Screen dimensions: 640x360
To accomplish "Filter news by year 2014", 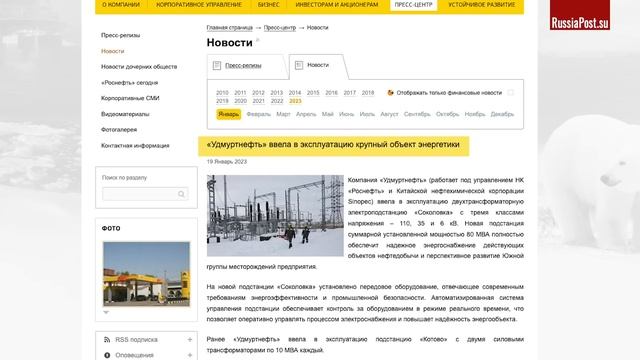I will (295, 93).
